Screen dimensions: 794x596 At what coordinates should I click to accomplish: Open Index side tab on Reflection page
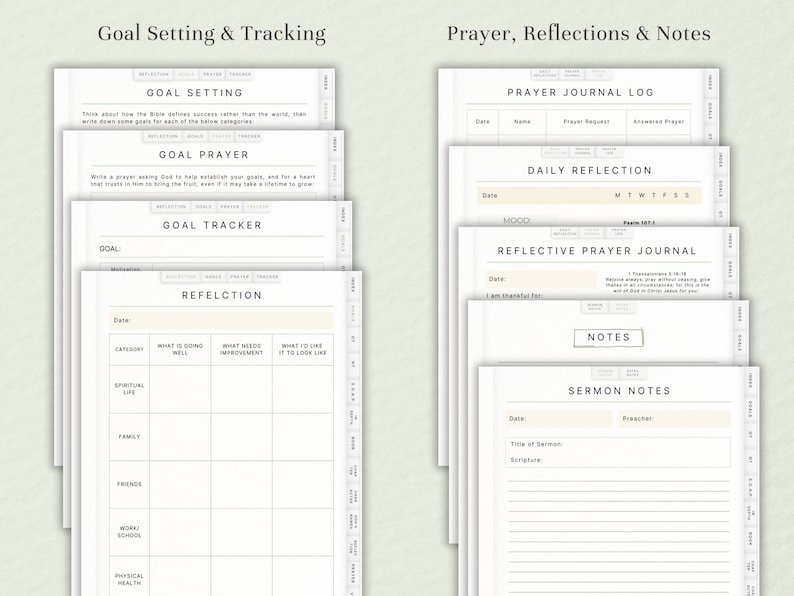tap(353, 285)
